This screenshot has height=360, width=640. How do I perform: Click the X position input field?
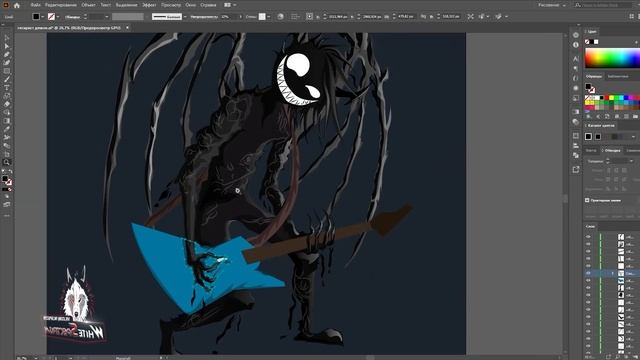tap(337, 17)
